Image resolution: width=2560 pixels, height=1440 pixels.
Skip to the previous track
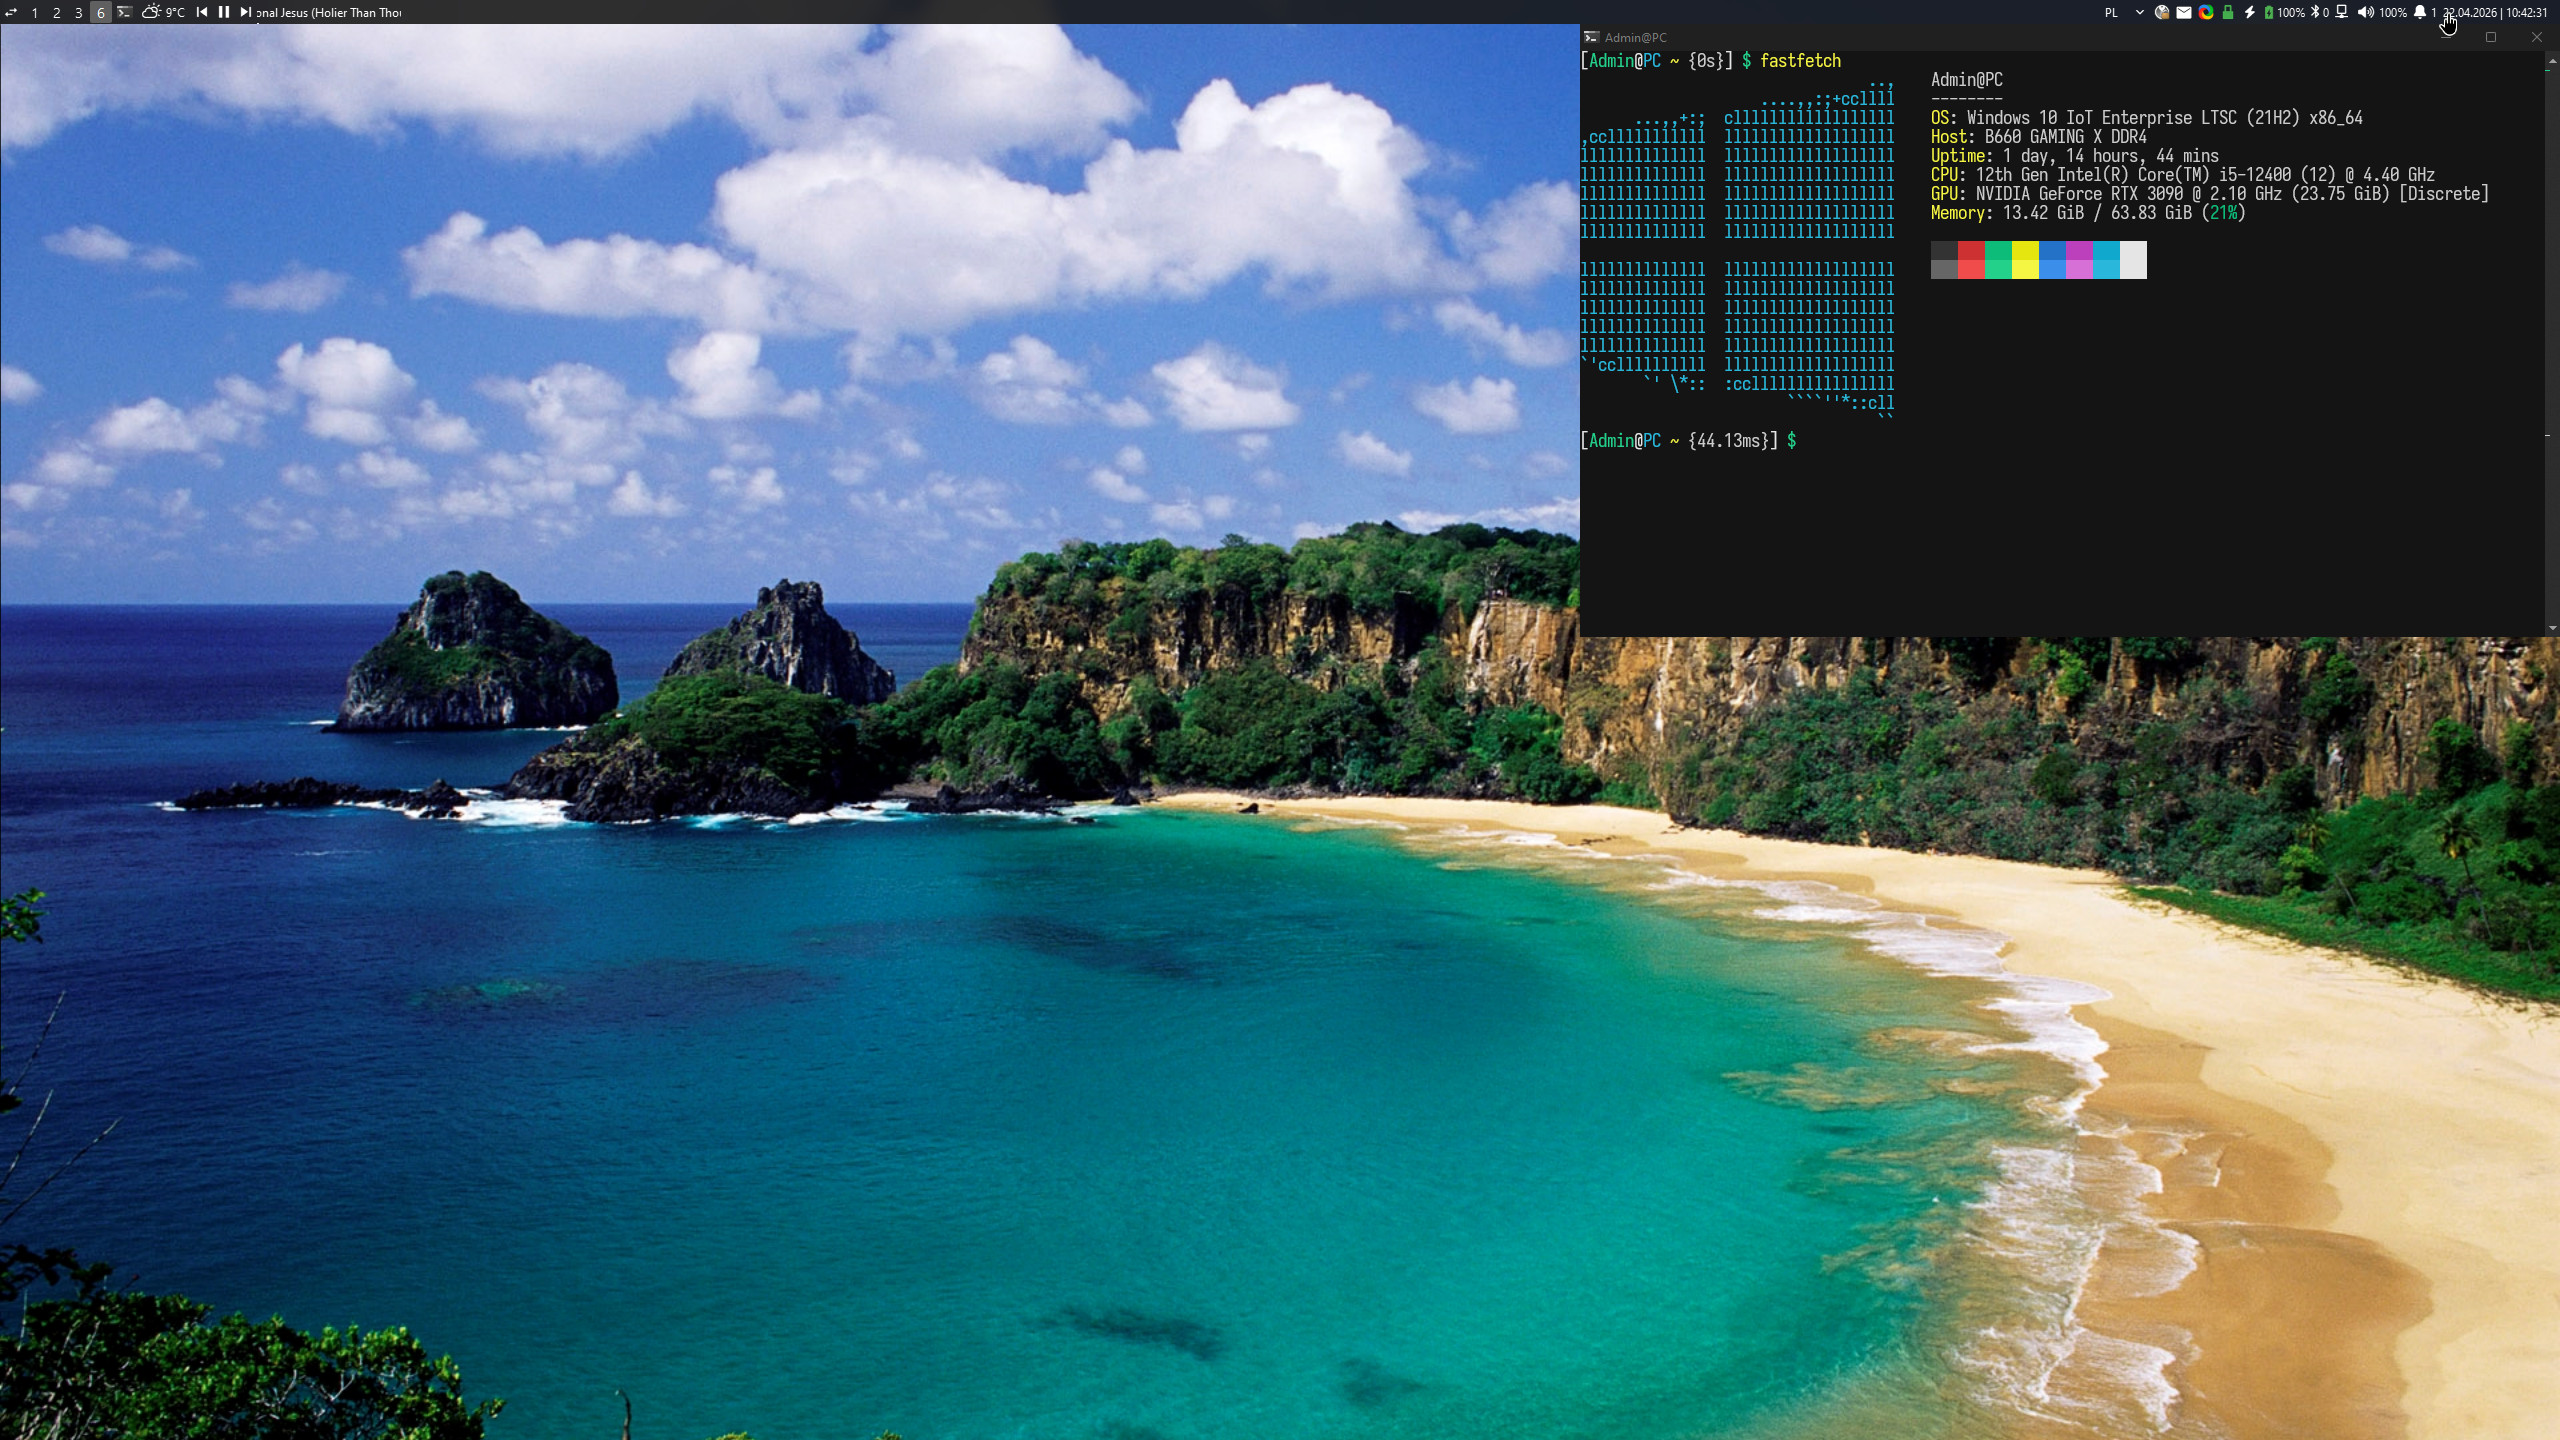click(202, 12)
